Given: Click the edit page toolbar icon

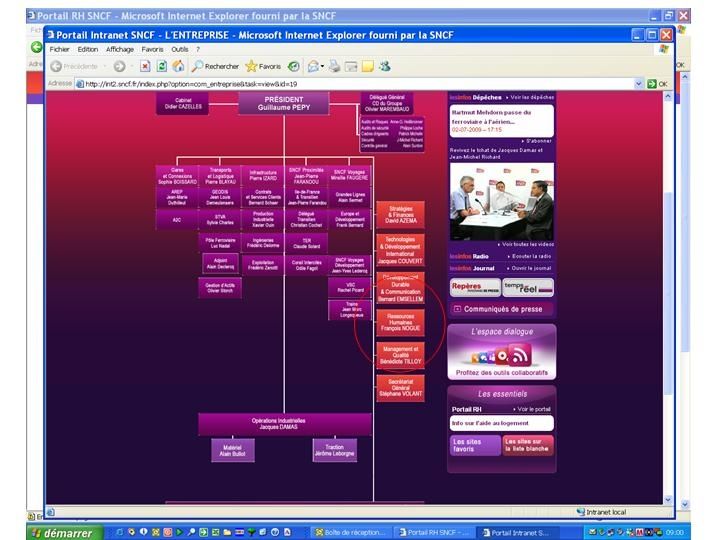Looking at the screenshot, I should tap(351, 67).
